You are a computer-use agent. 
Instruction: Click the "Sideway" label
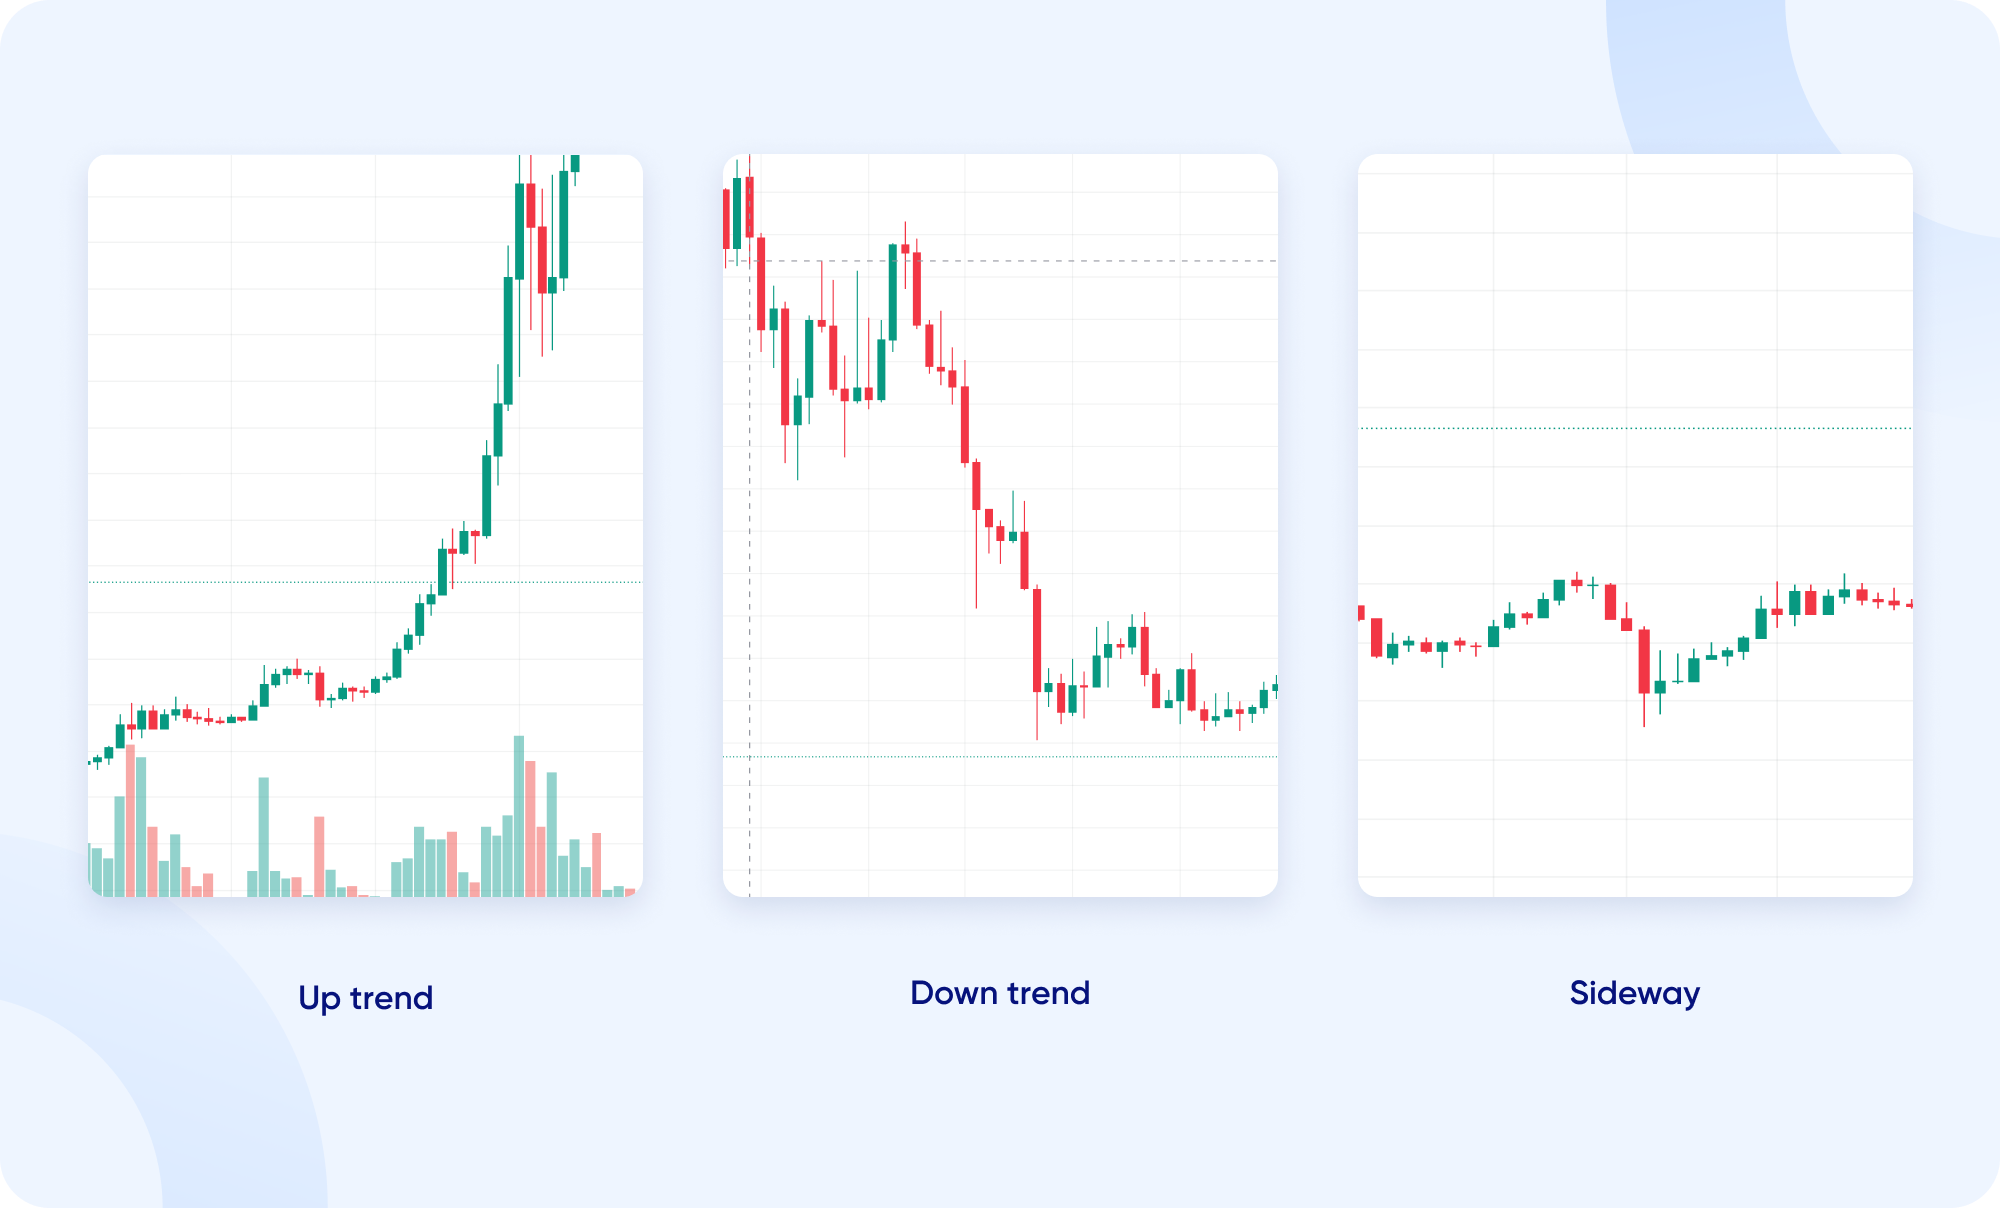coord(1634,993)
